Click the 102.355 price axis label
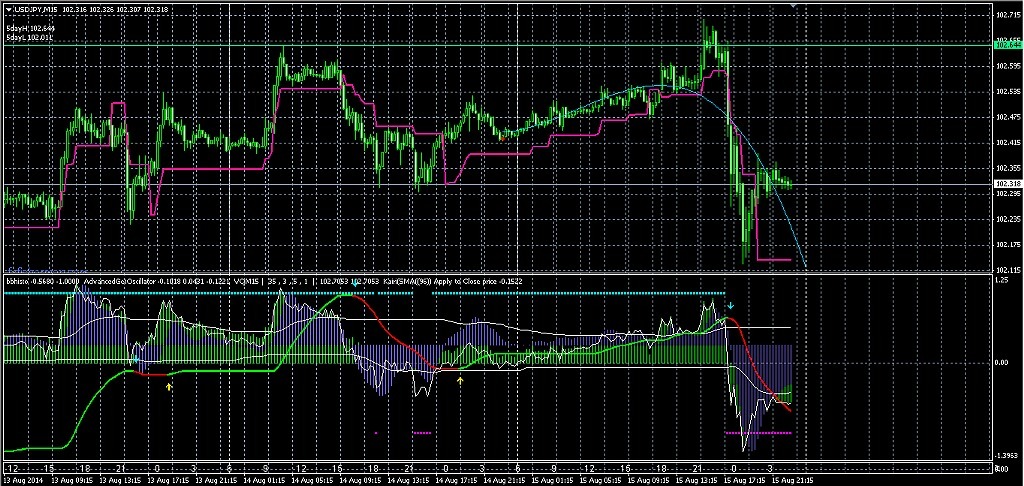Viewport: 1024px width, 486px height. (1008, 167)
